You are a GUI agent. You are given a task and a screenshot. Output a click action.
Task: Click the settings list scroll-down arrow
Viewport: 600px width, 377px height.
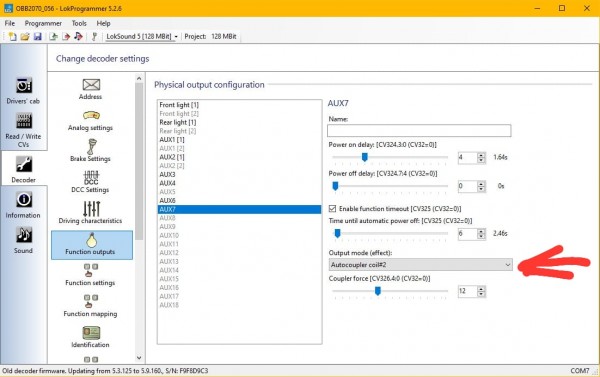pyautogui.click(x=139, y=358)
